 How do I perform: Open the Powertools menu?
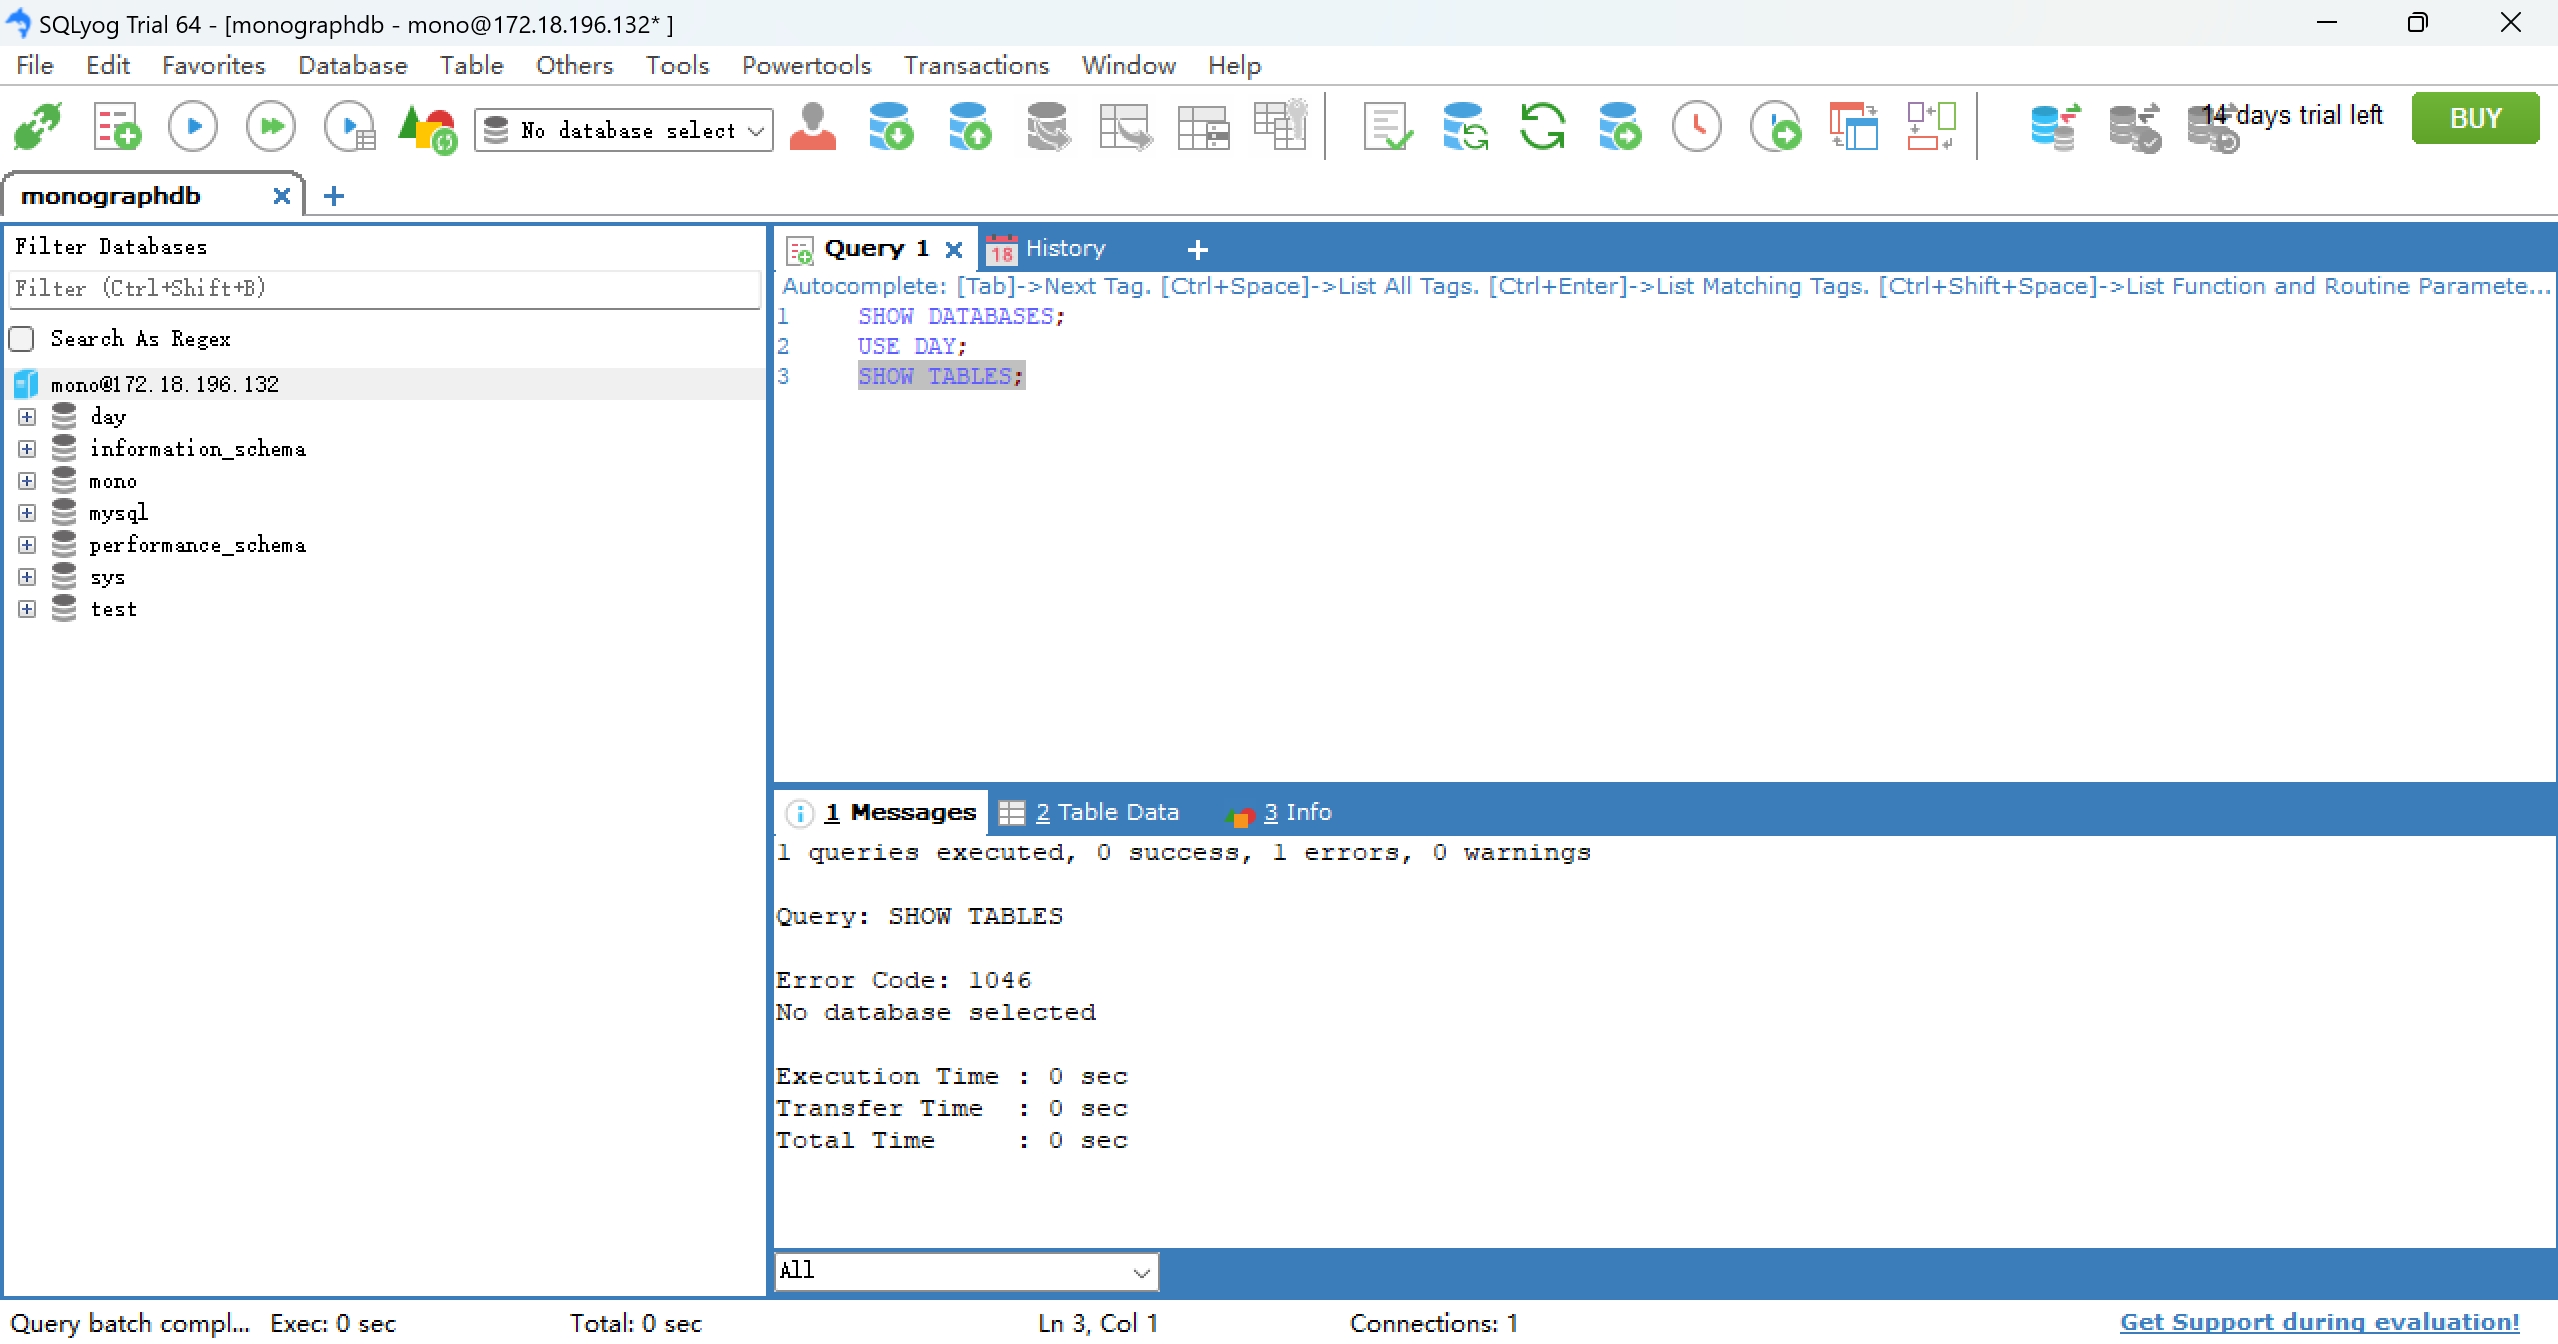tap(806, 66)
